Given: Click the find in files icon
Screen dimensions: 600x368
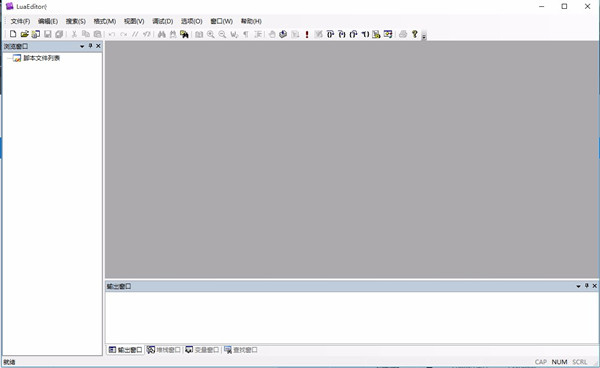Looking at the screenshot, I should (x=184, y=34).
